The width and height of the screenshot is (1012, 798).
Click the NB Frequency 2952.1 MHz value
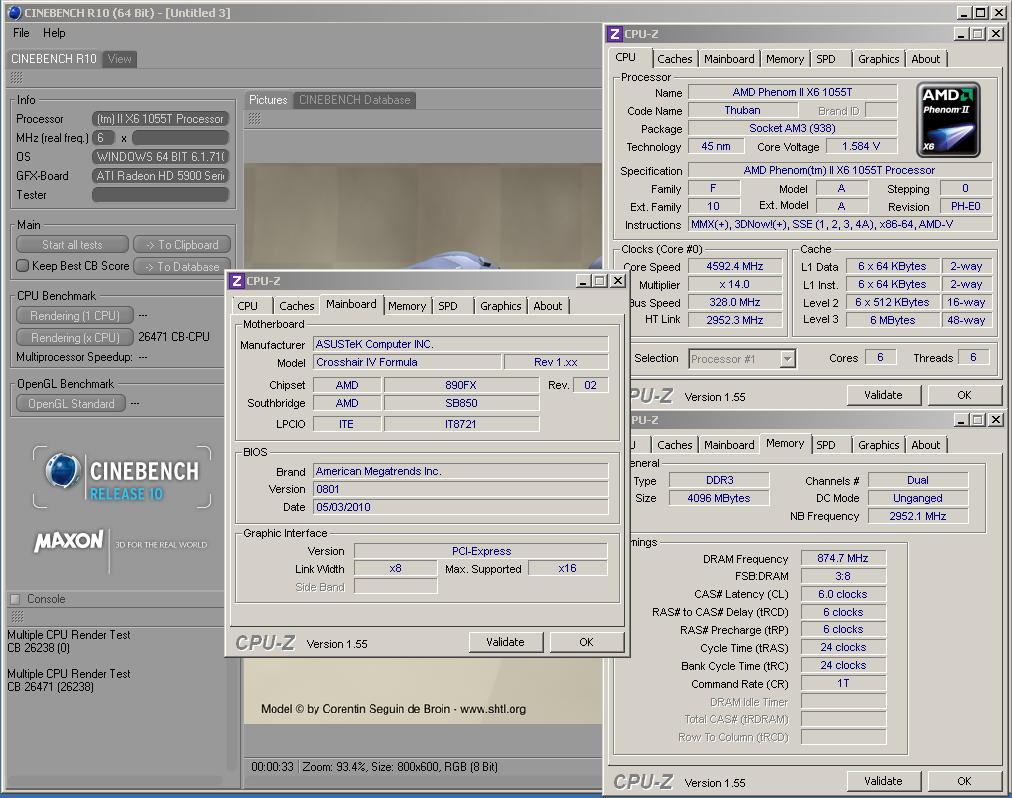click(x=918, y=516)
